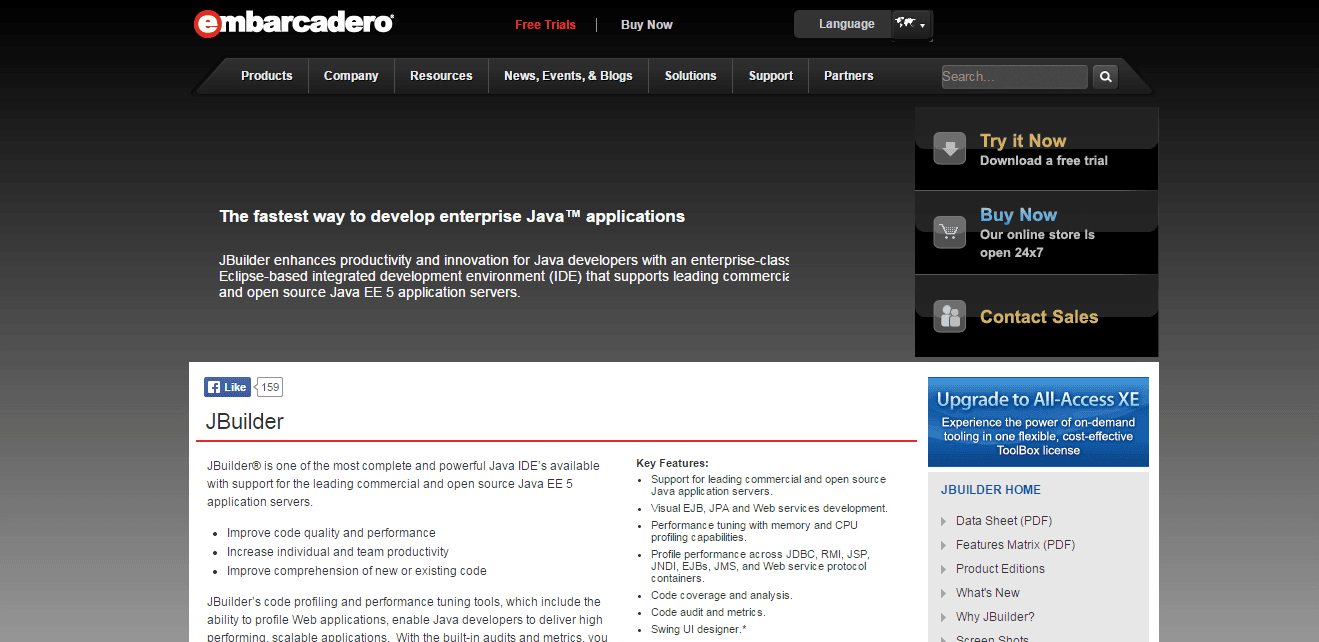
Task: Click the Free Trials link
Action: click(x=545, y=25)
